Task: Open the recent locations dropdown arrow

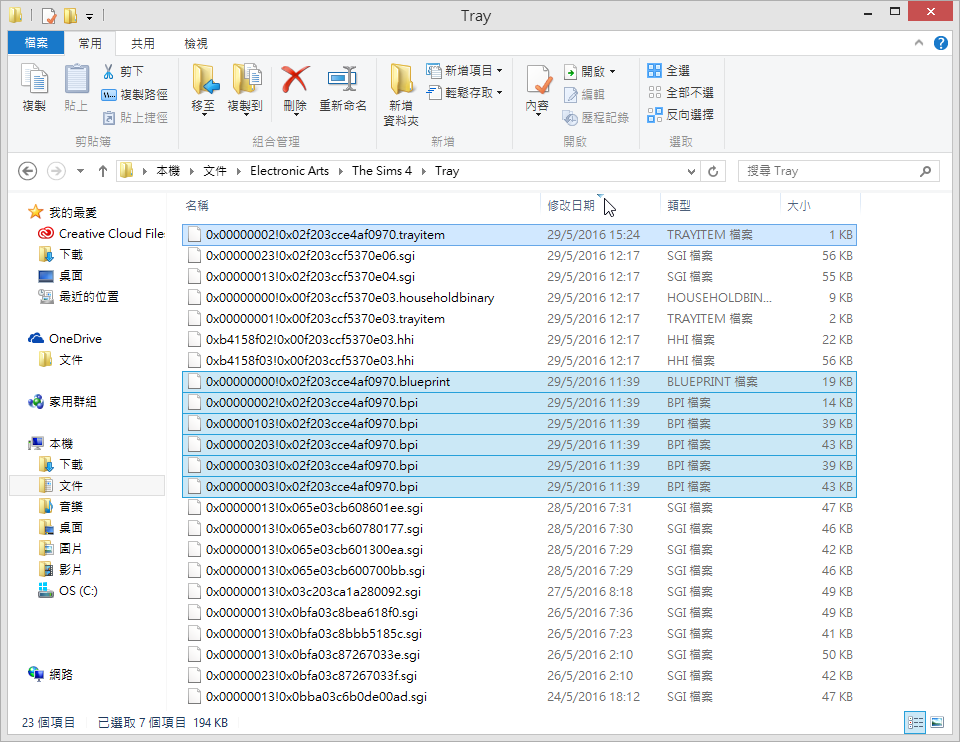Action: [x=80, y=171]
